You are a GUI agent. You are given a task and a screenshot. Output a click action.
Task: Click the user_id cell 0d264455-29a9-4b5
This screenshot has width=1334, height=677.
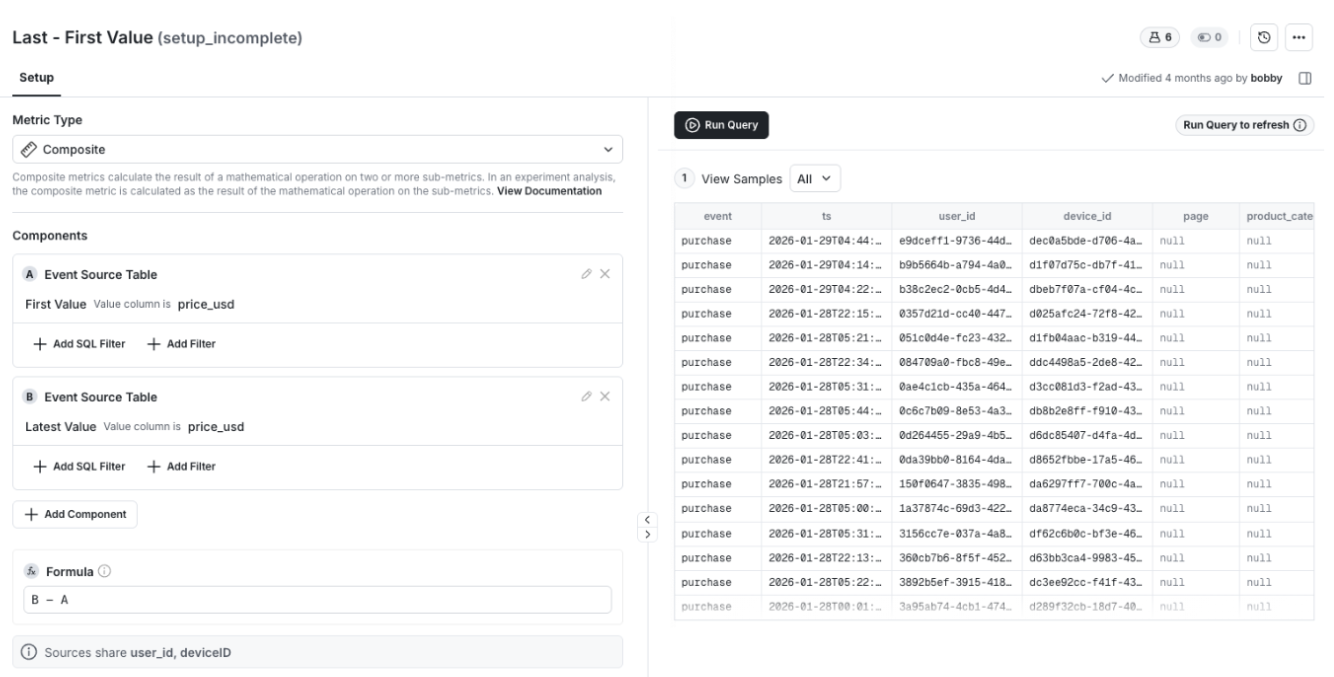point(956,435)
